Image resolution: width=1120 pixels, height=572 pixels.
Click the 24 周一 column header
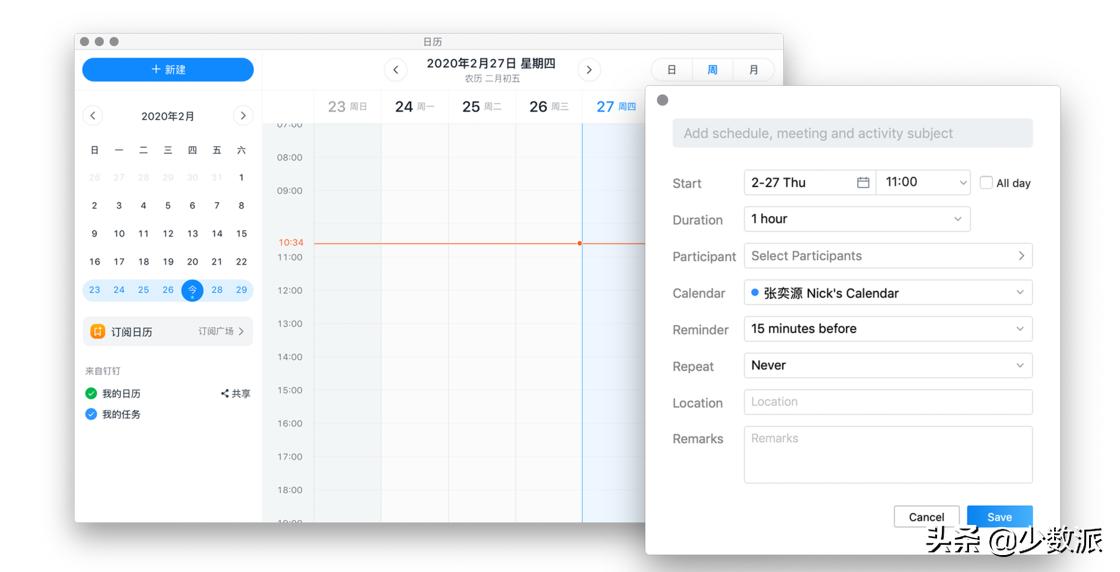(x=414, y=106)
